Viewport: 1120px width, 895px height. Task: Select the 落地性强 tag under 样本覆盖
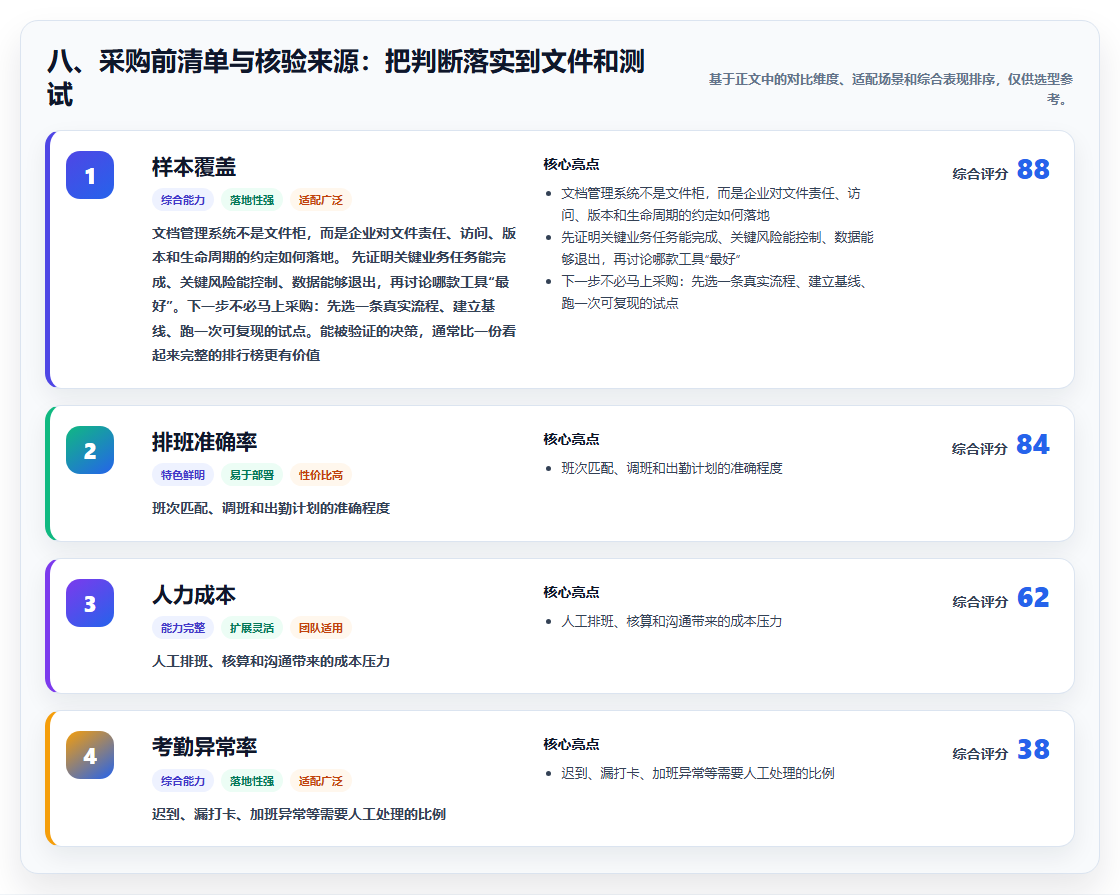(251, 200)
